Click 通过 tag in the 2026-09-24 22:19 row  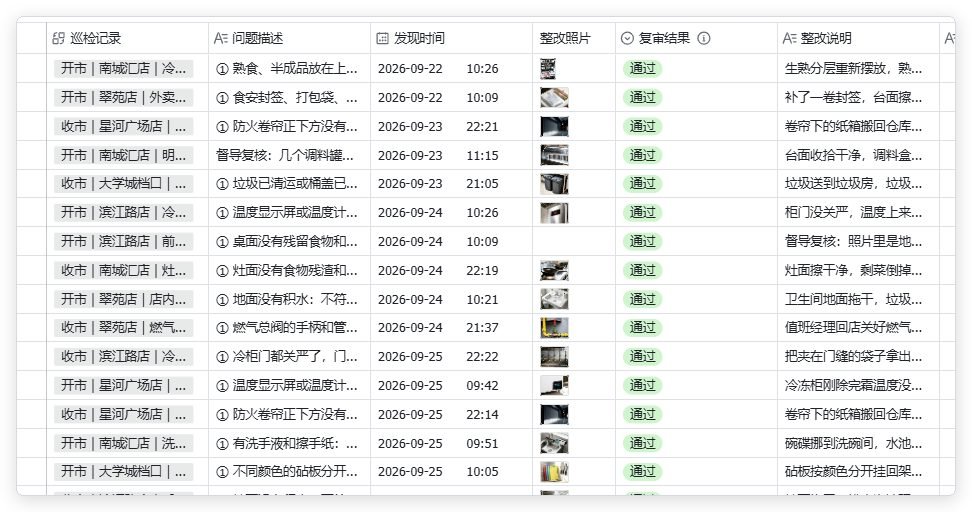(642, 270)
